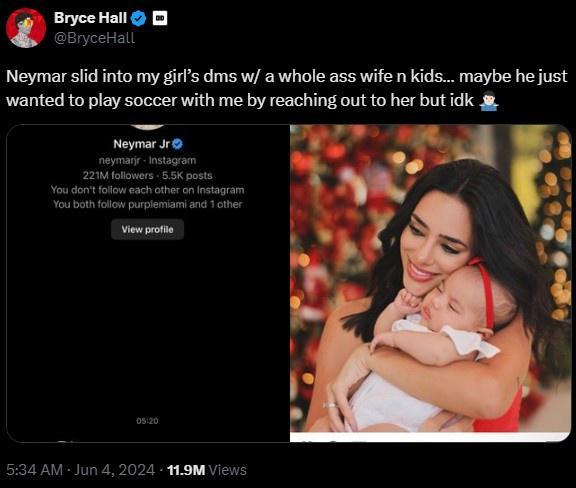Open the 5:34 AM tweet timestamp
Viewport: 576px width, 488px height.
[35, 470]
